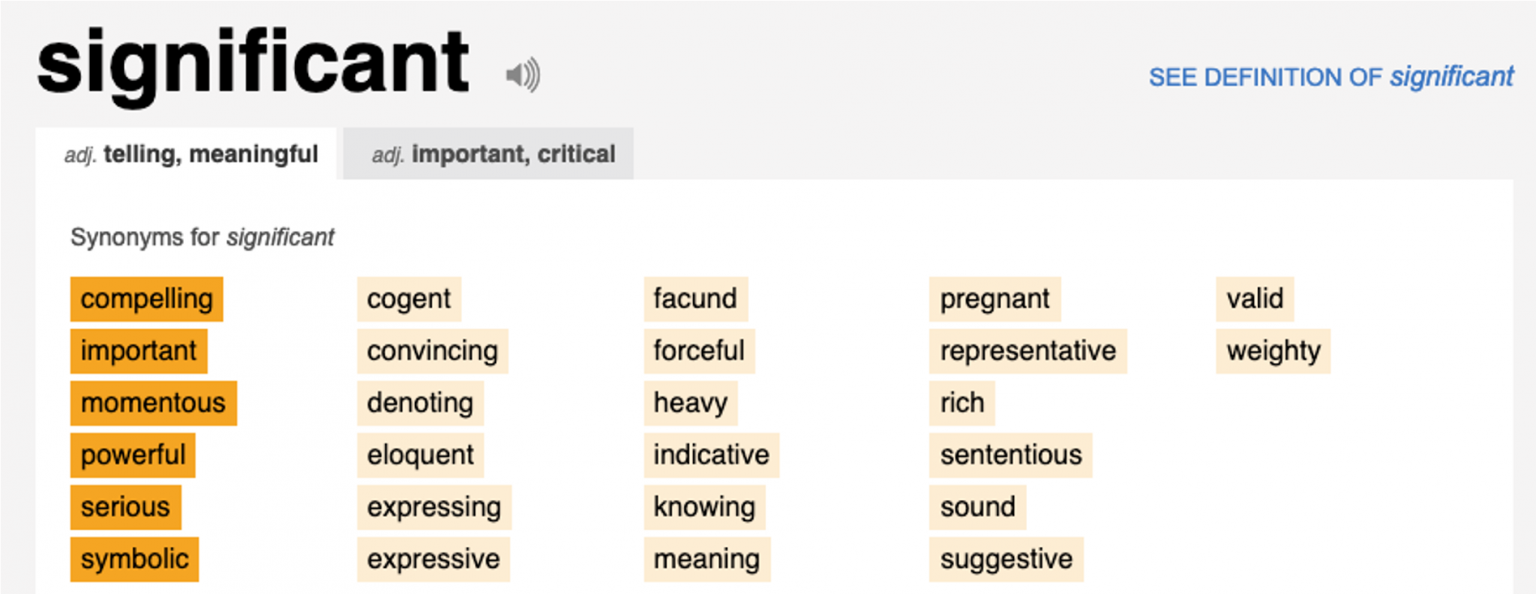Click the 'symbolic' synonym
The width and height of the screenshot is (1536, 594).
134,559
